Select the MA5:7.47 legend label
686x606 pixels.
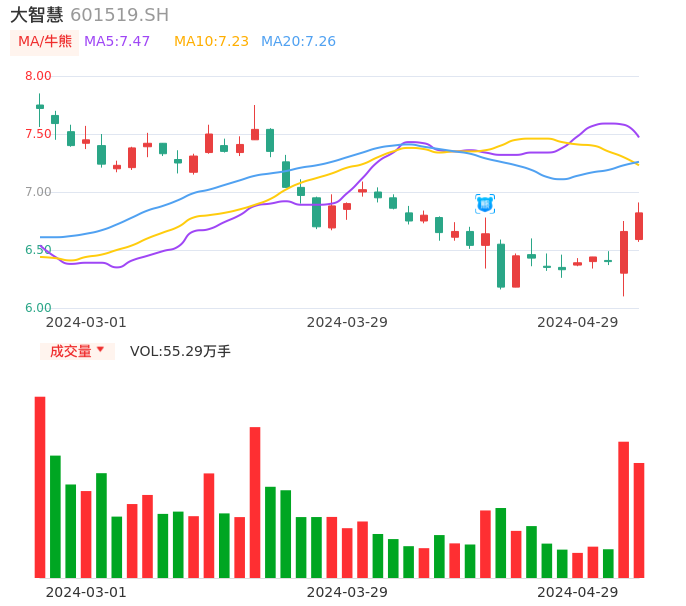point(117,42)
